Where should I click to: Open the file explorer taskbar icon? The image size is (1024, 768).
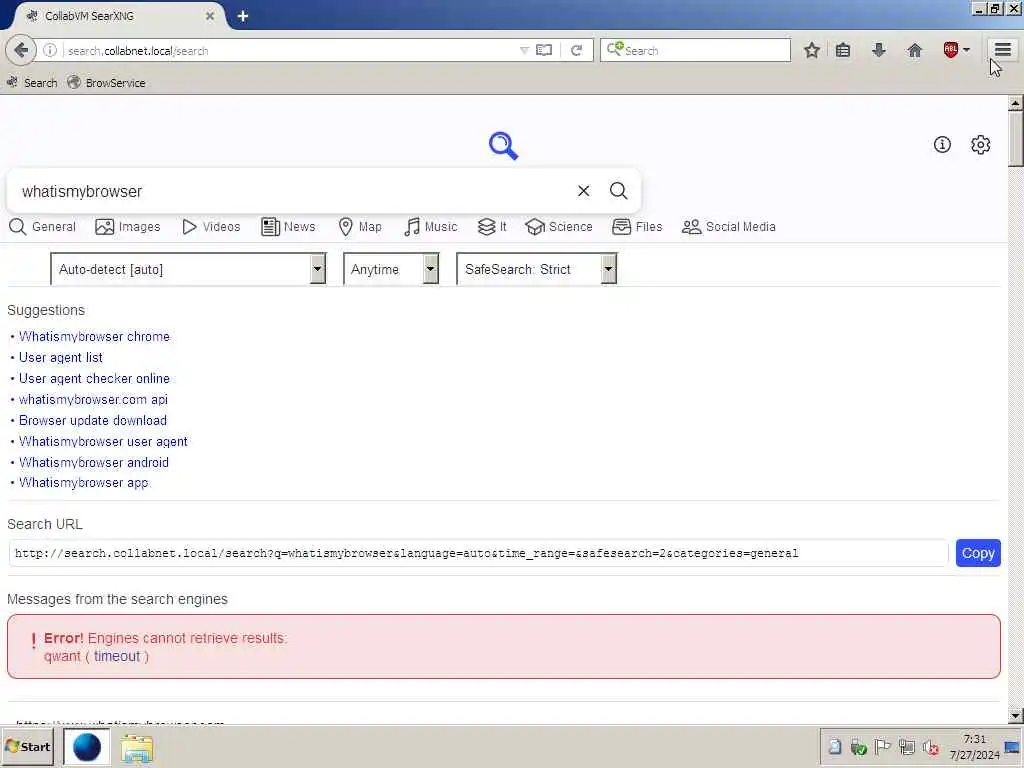(x=136, y=748)
